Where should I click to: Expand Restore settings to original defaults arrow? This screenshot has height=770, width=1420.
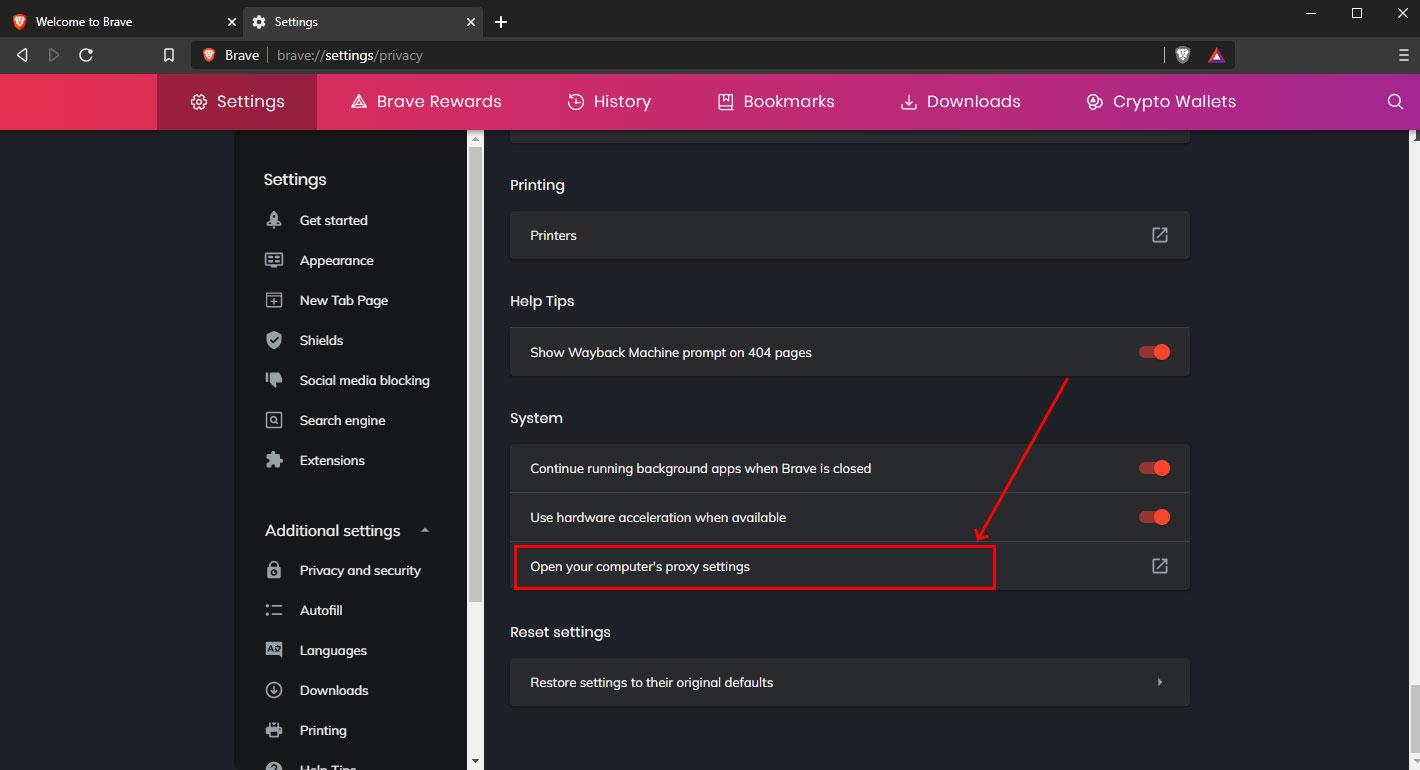coord(1160,682)
